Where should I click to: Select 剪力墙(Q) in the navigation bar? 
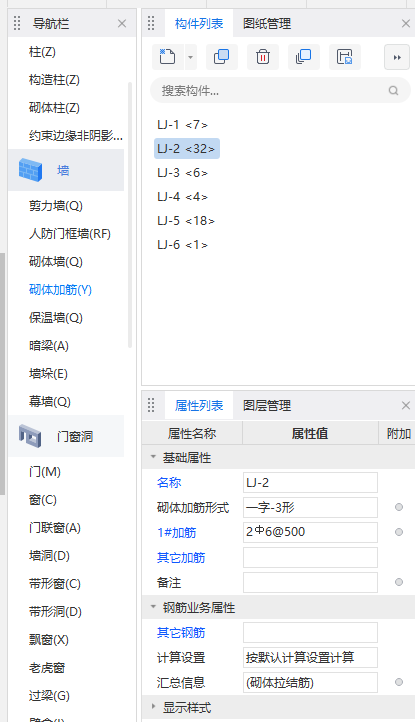(x=56, y=205)
